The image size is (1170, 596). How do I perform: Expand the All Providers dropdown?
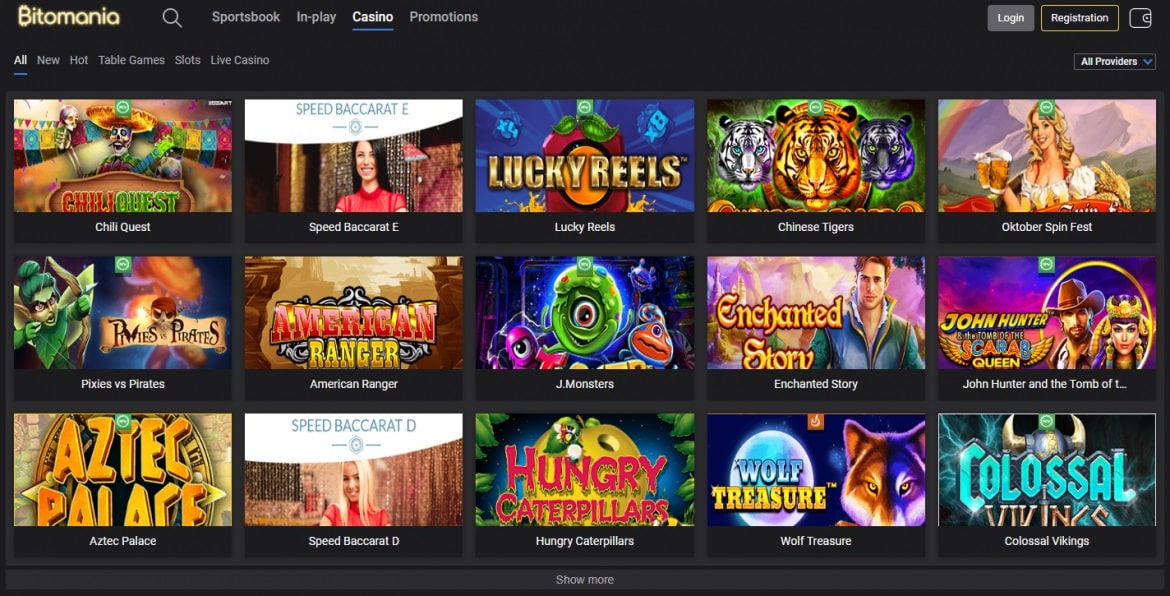click(x=1115, y=62)
